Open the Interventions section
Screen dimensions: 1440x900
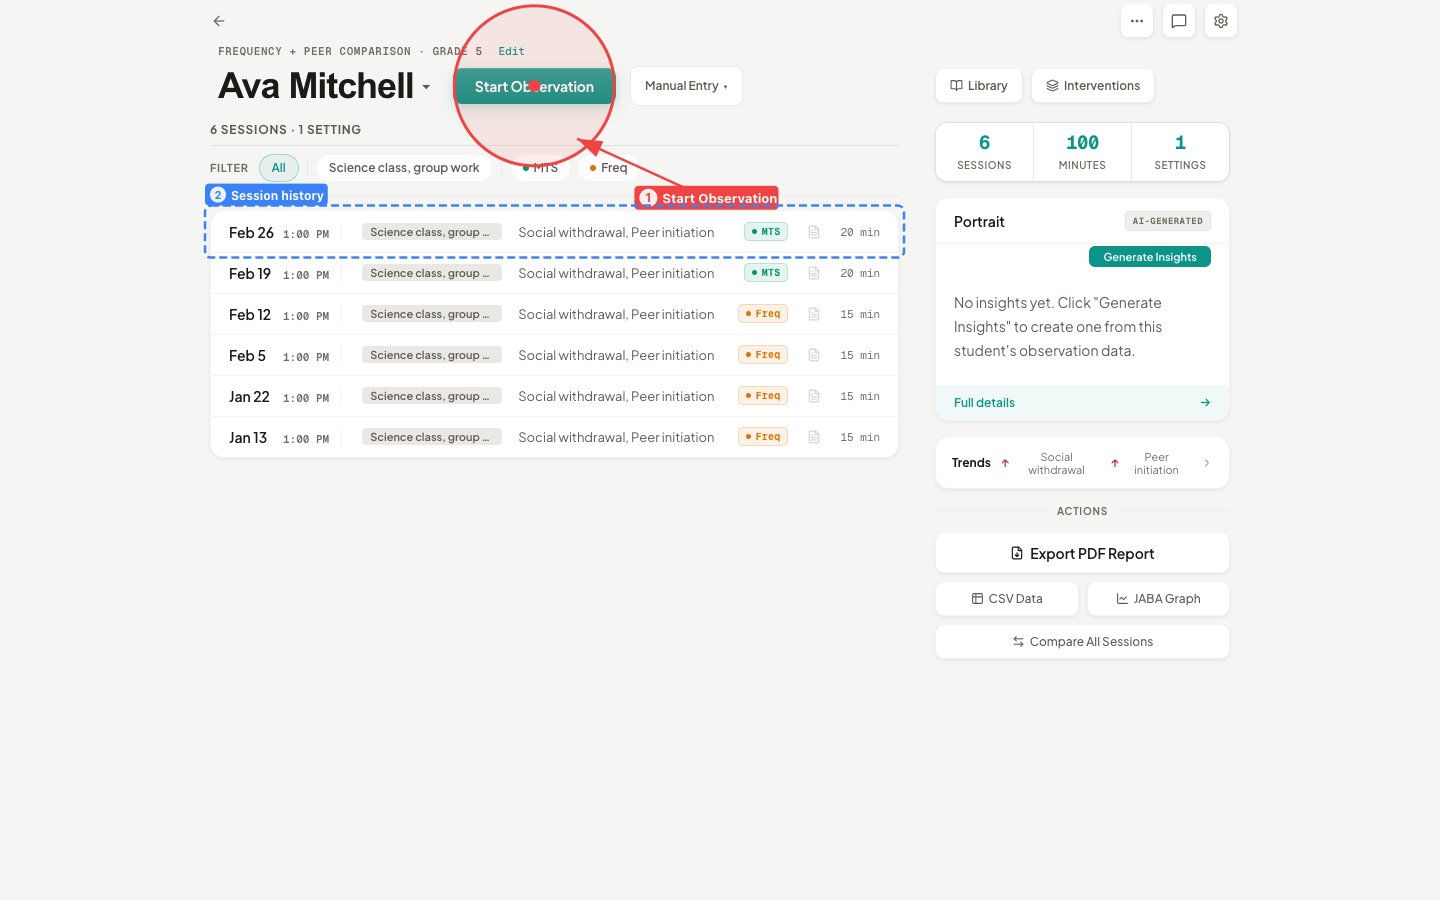1092,86
